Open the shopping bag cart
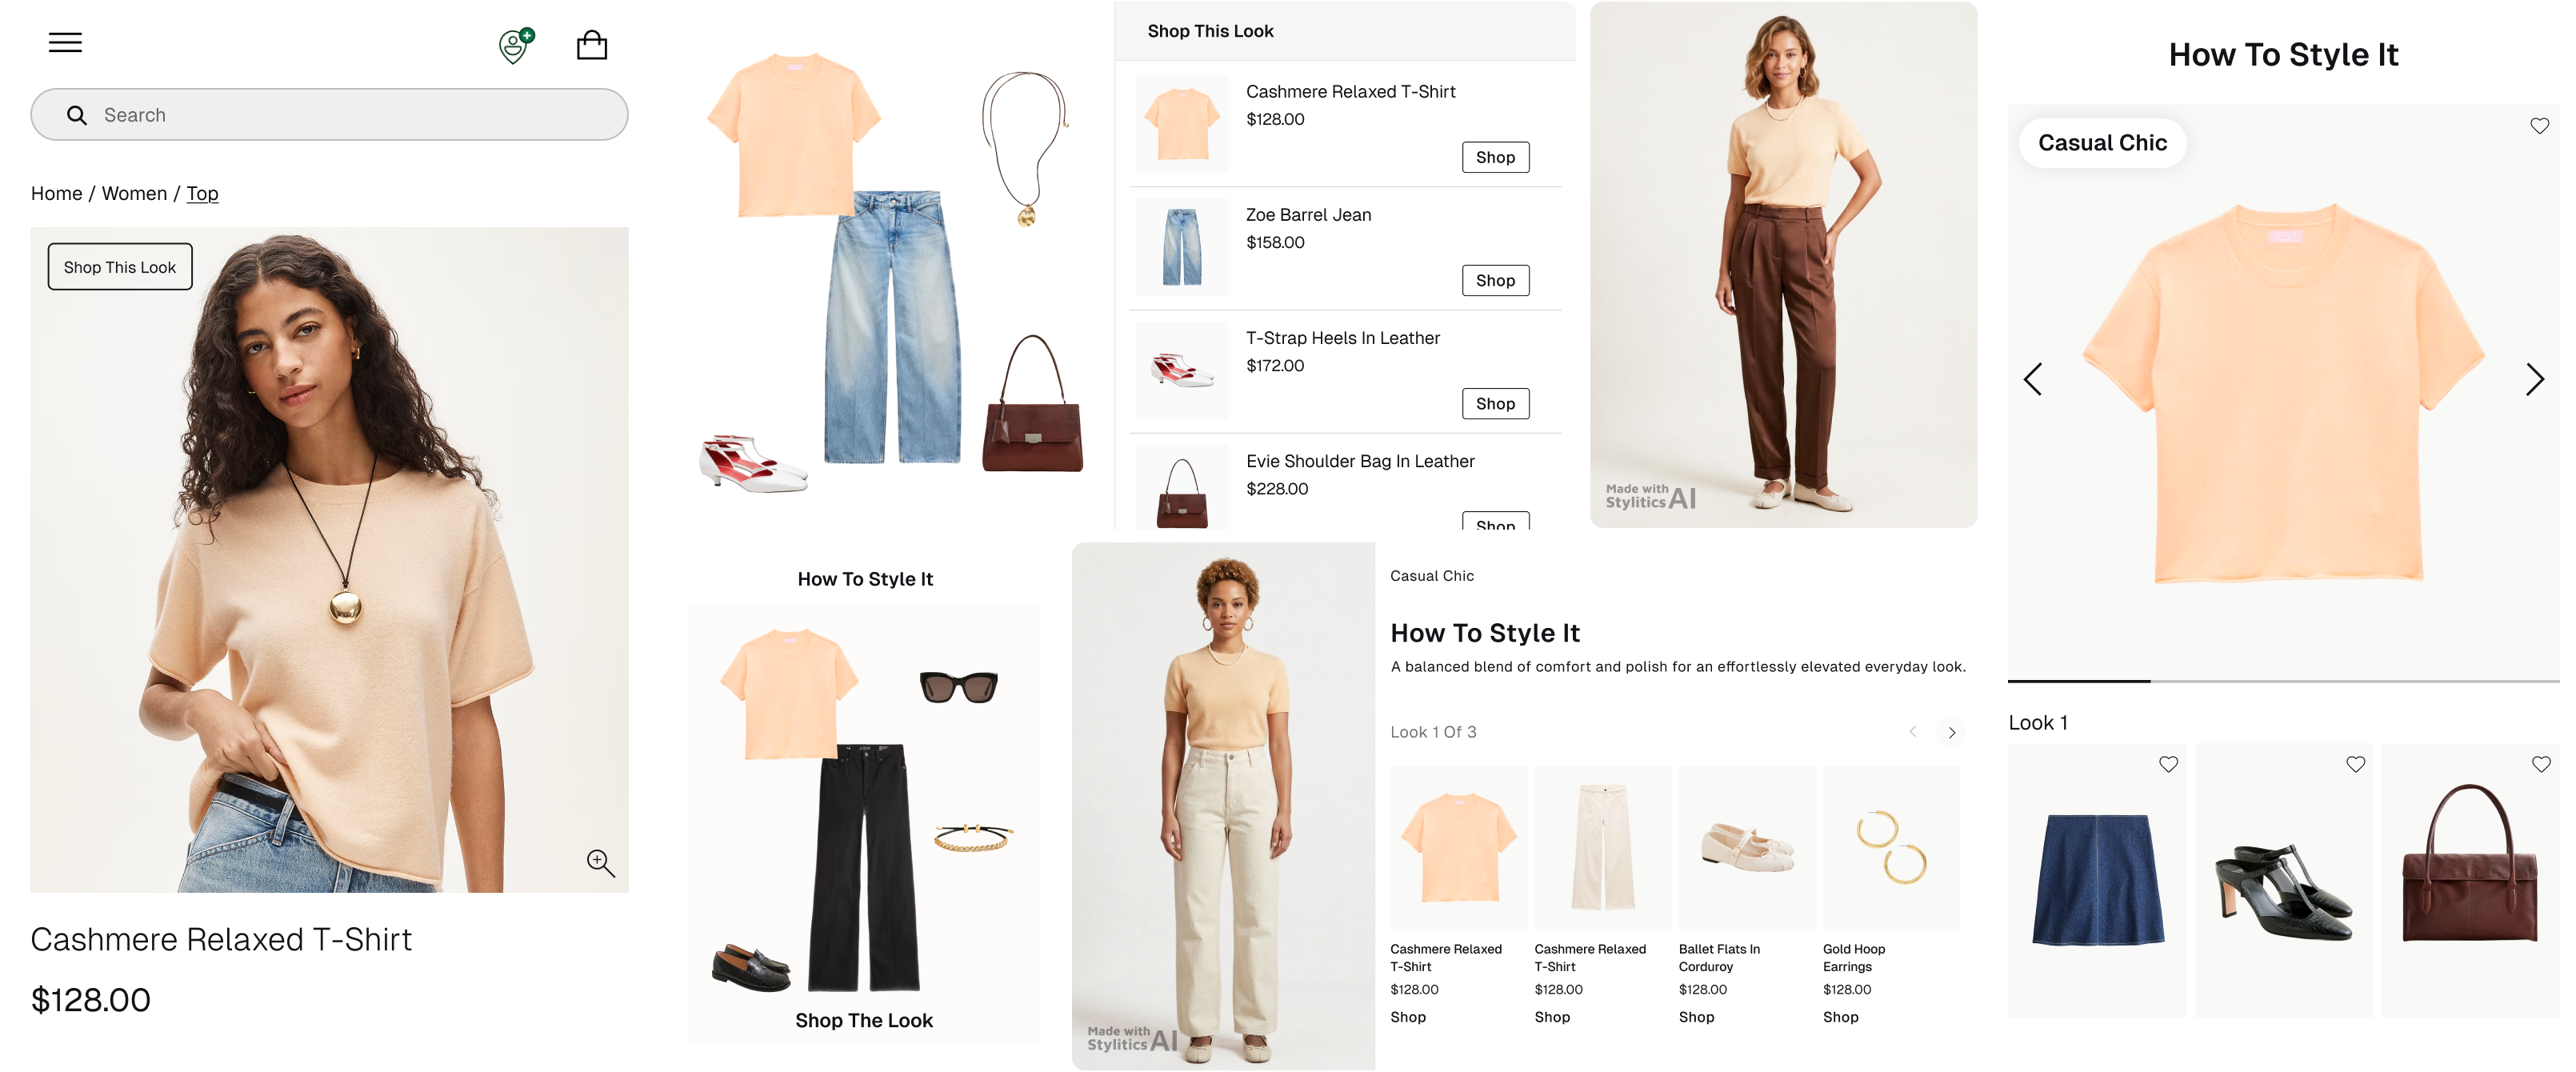Image resolution: width=2576 pixels, height=1072 pixels. [x=592, y=45]
